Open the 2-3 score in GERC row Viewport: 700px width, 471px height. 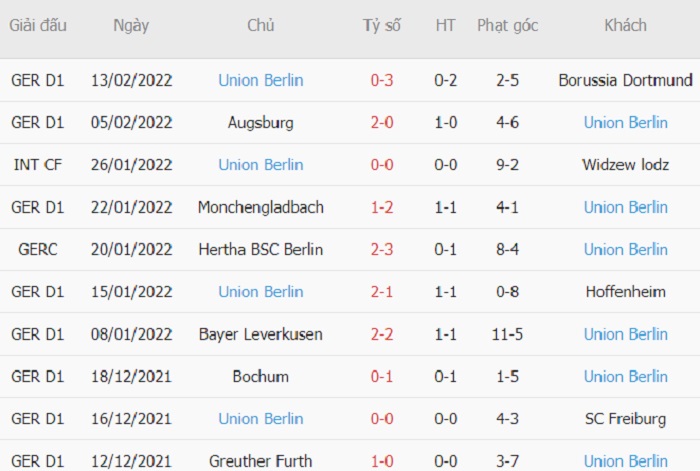(382, 250)
